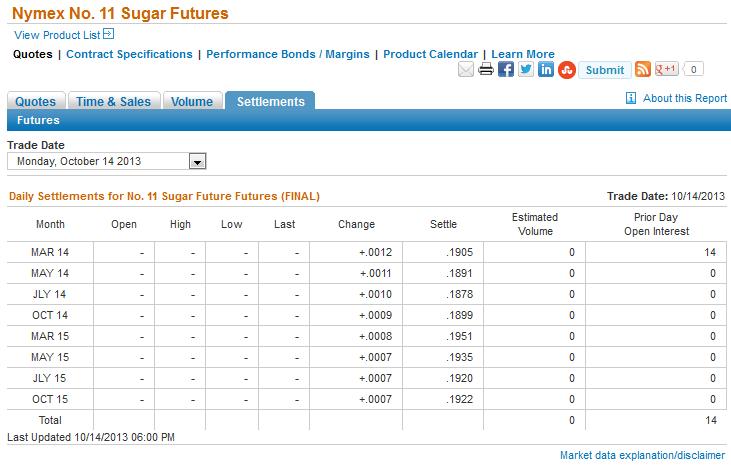Click the settle value .1951
Image resolution: width=731 pixels, height=465 pixels.
[x=459, y=336]
